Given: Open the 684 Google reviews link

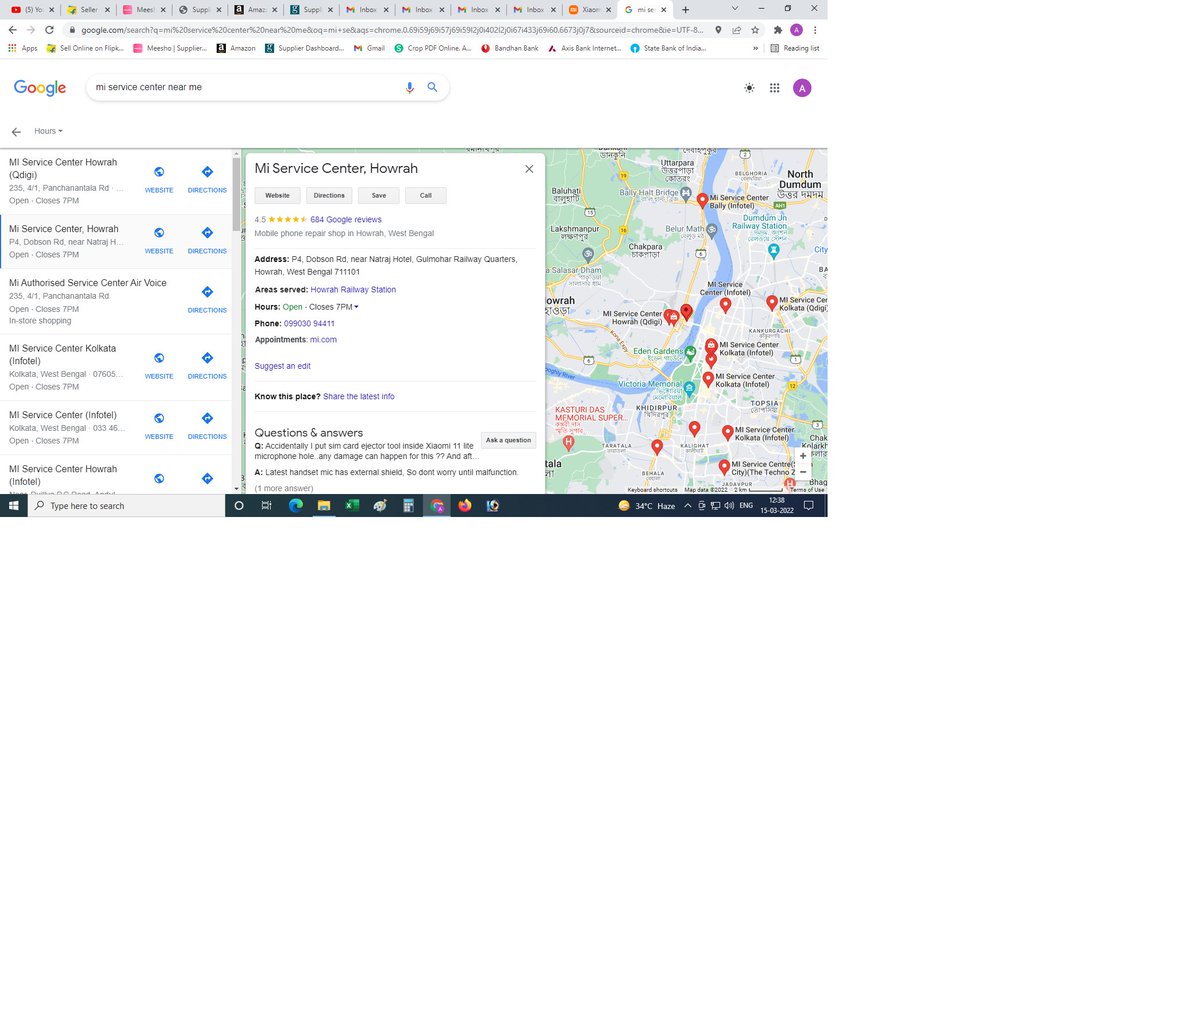Looking at the screenshot, I should pyautogui.click(x=346, y=220).
